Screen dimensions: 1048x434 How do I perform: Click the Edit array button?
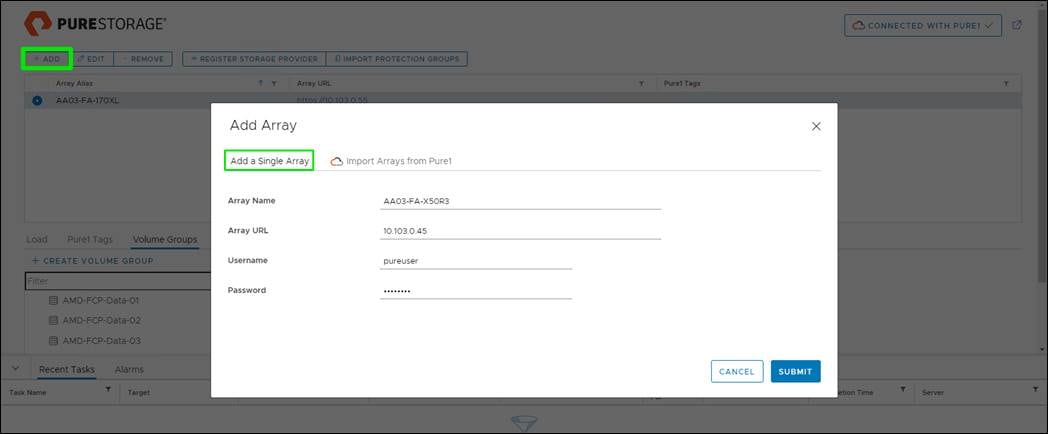point(92,59)
